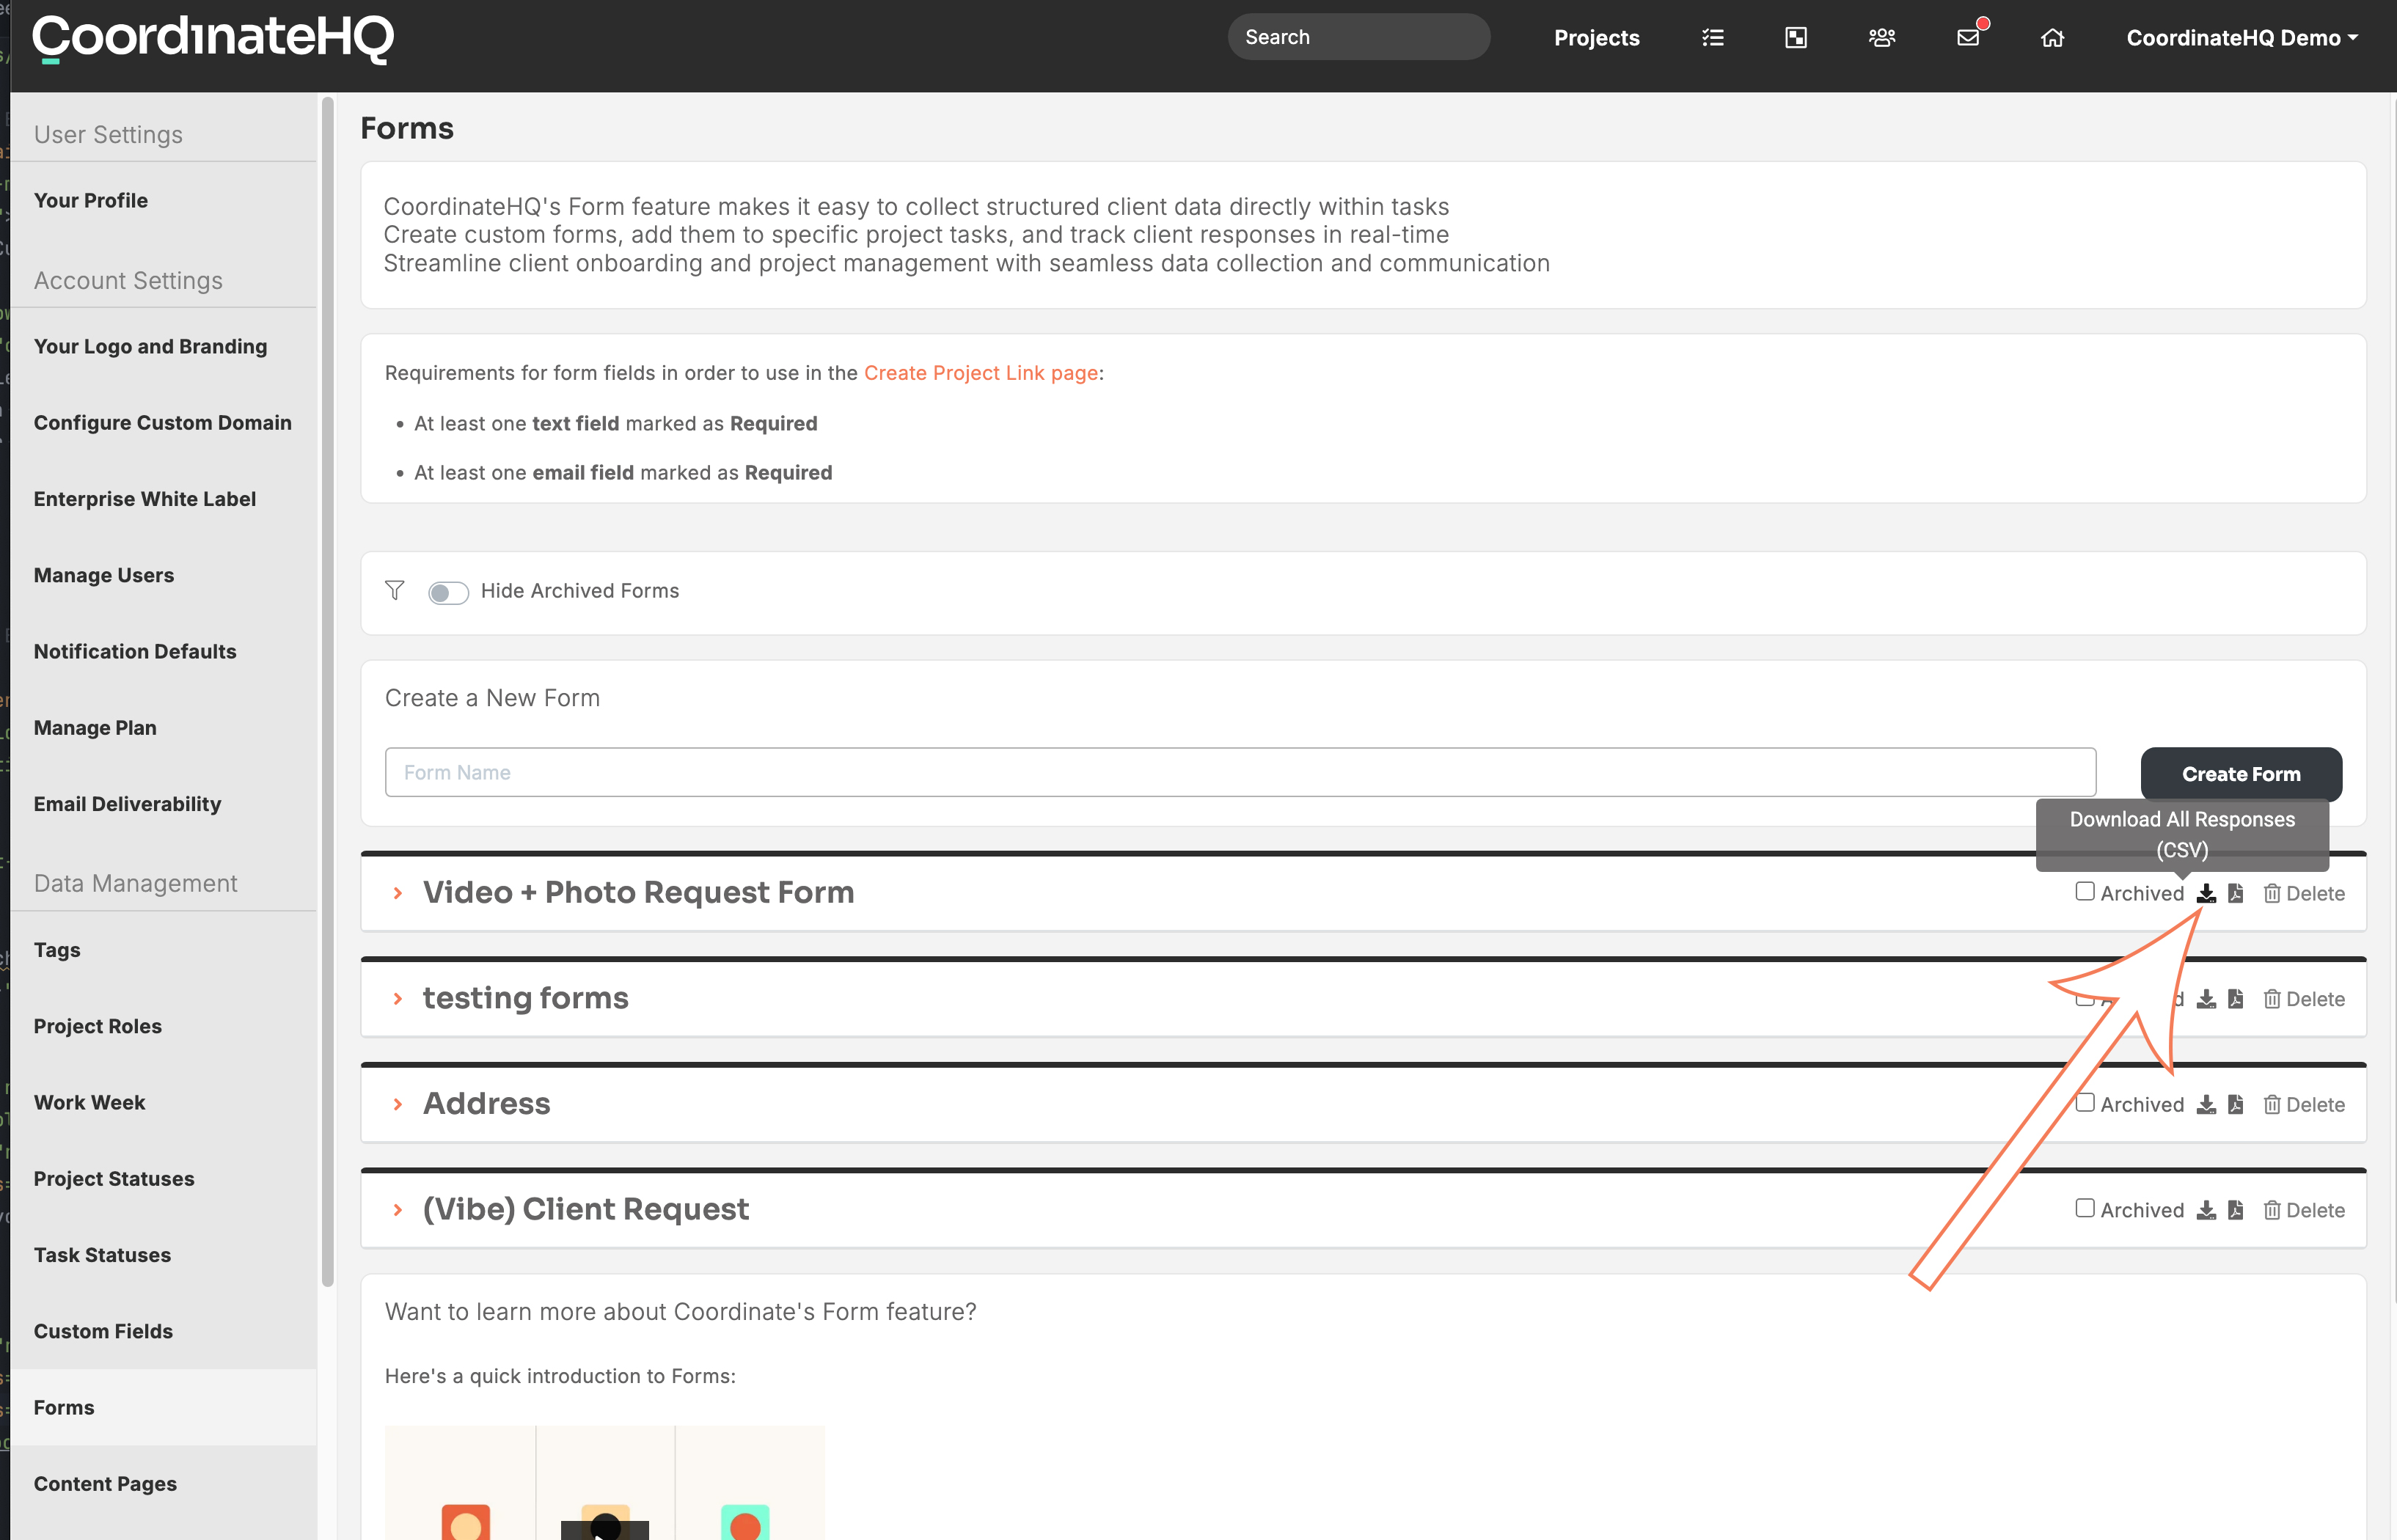Open the CoordinateHQ Demo account dropdown

2241,38
